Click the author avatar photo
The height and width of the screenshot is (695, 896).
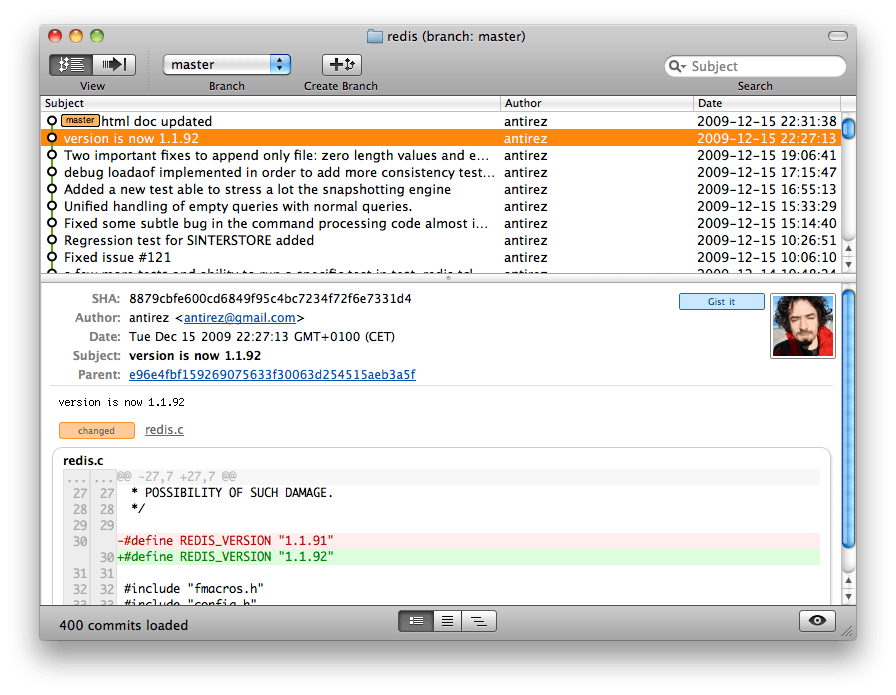[803, 326]
